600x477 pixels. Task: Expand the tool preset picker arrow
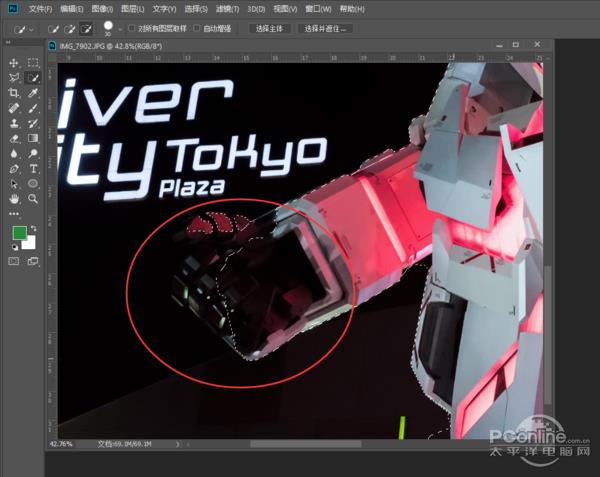31,29
